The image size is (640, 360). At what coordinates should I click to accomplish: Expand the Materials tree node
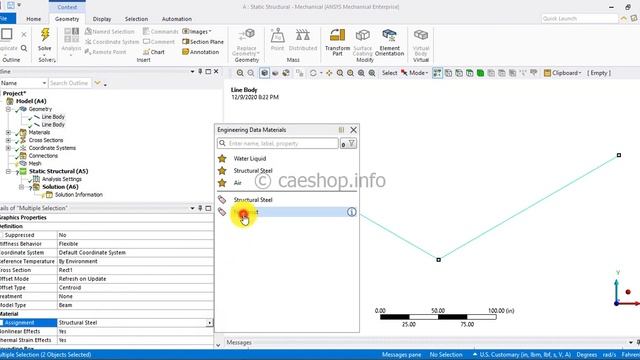[x=8, y=132]
